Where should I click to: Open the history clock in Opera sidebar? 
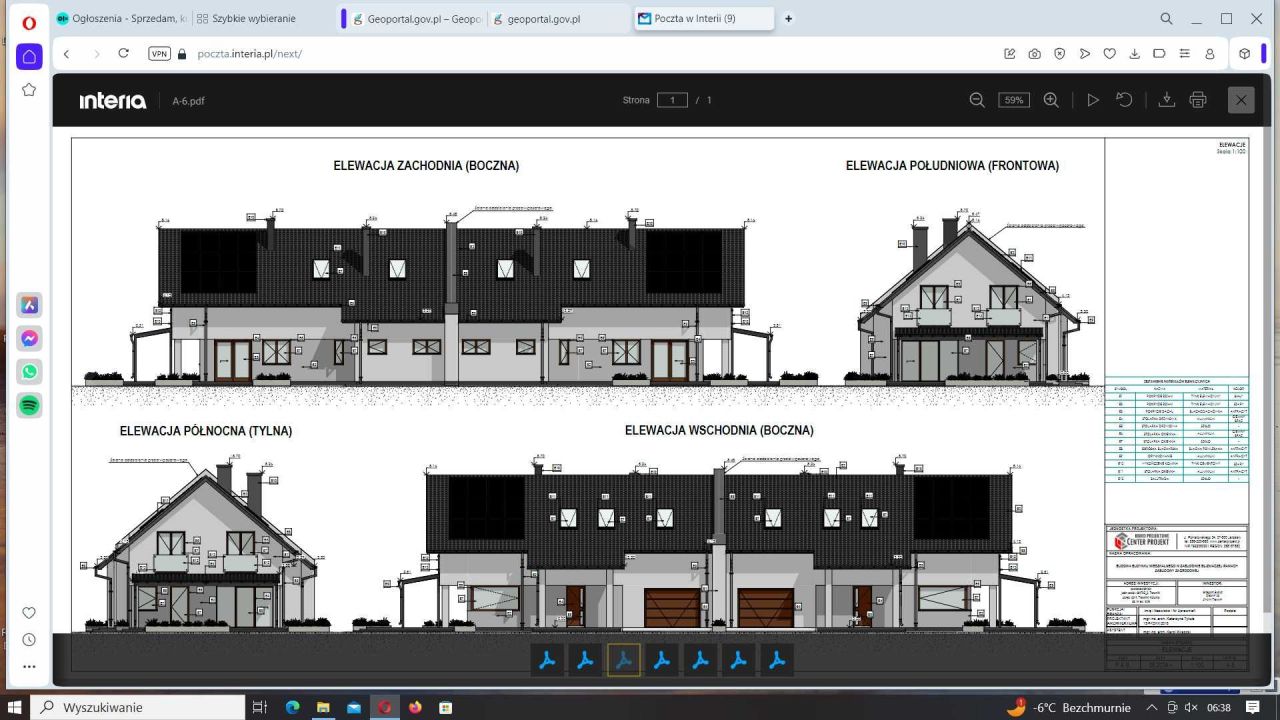point(29,639)
